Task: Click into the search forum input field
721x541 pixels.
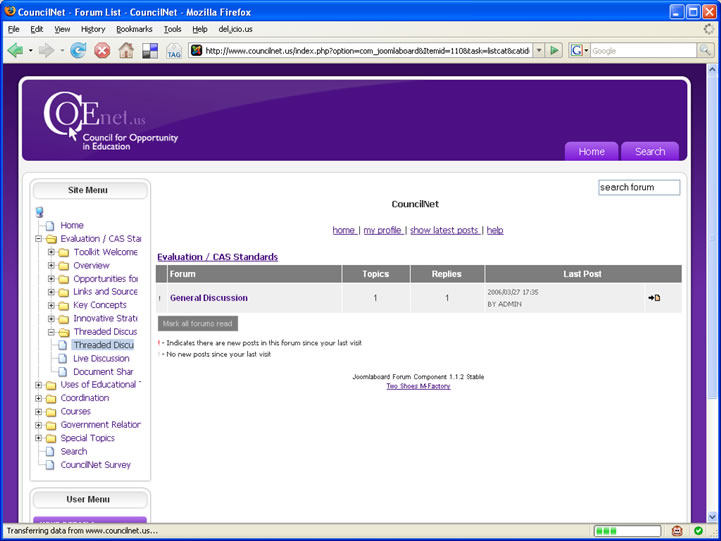Action: coord(638,187)
